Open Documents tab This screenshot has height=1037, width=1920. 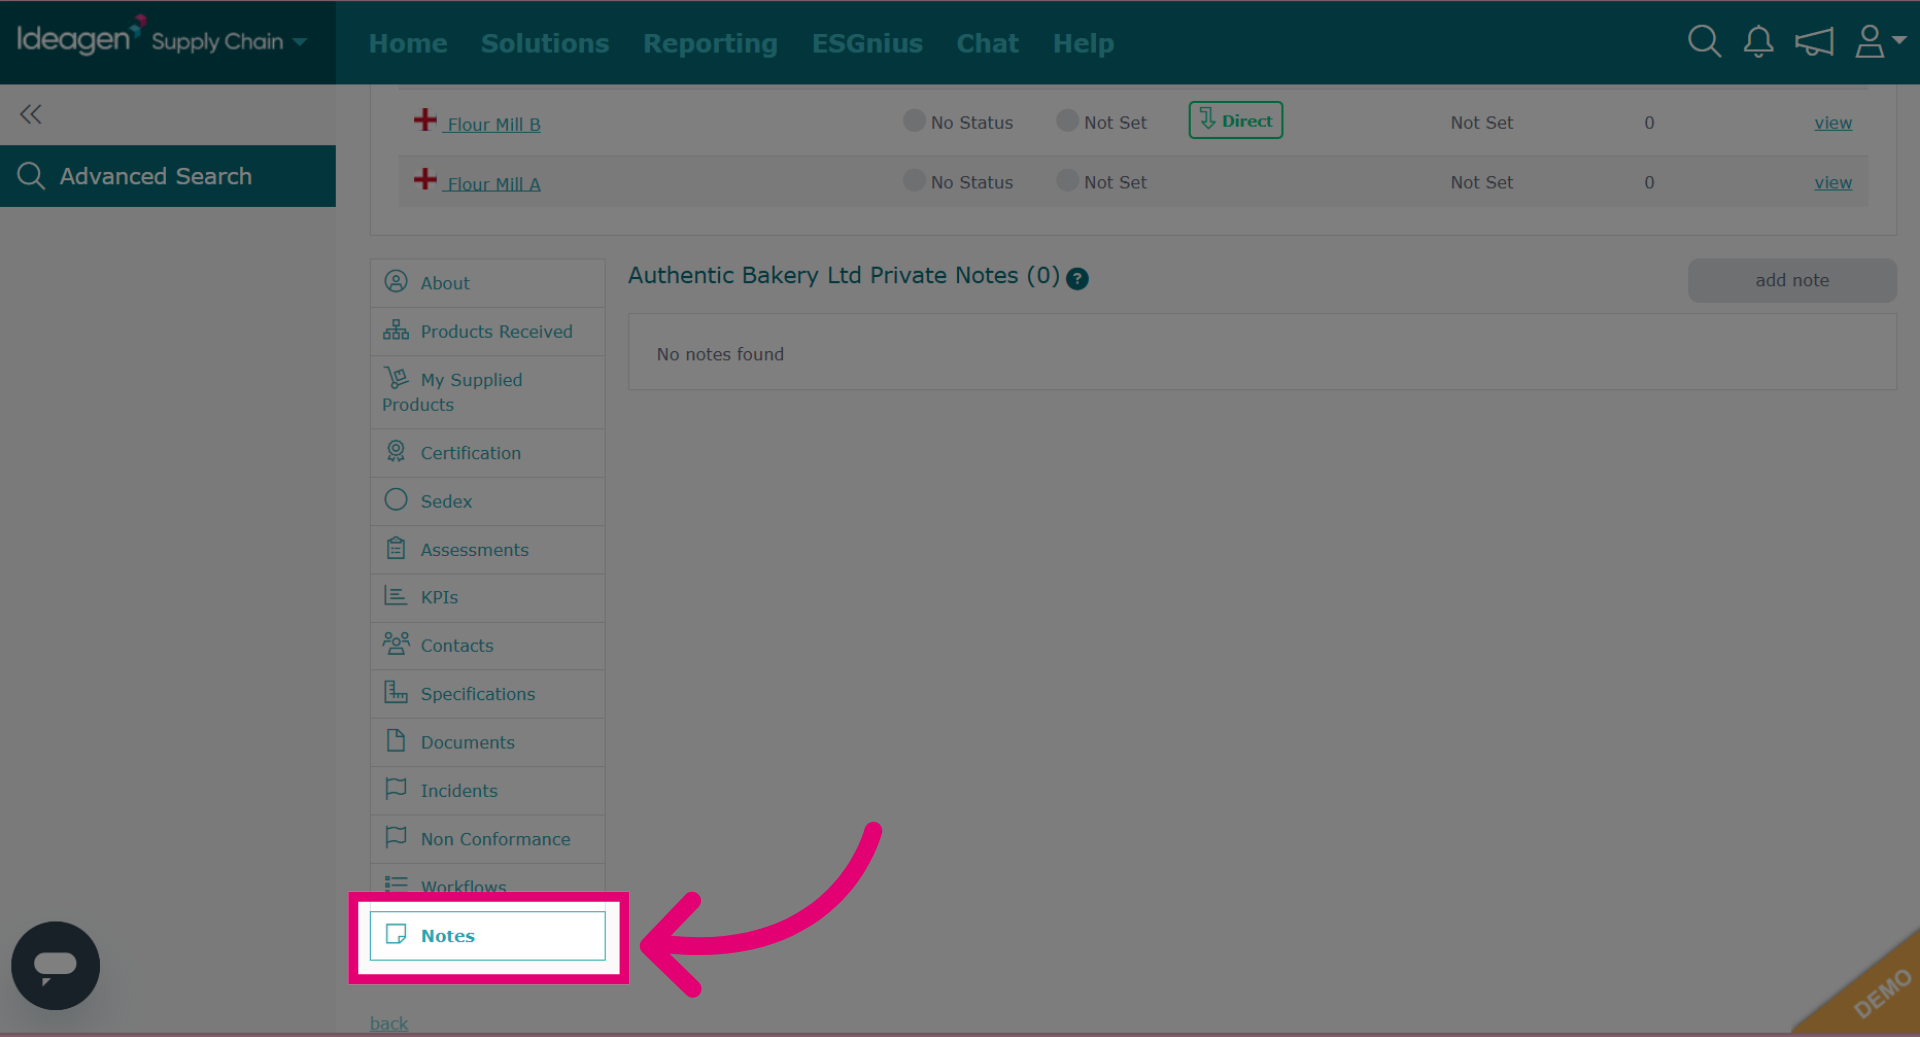click(x=488, y=743)
